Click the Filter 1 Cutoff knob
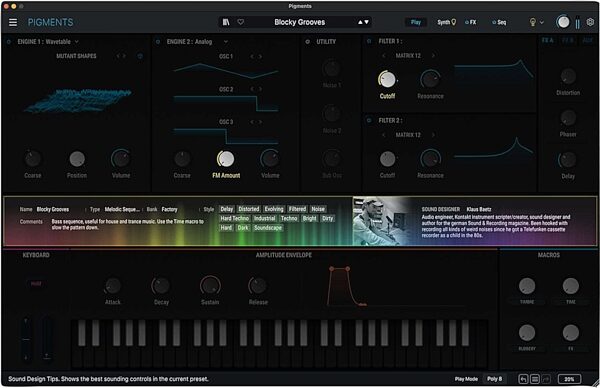This screenshot has width=600, height=388. (x=387, y=80)
